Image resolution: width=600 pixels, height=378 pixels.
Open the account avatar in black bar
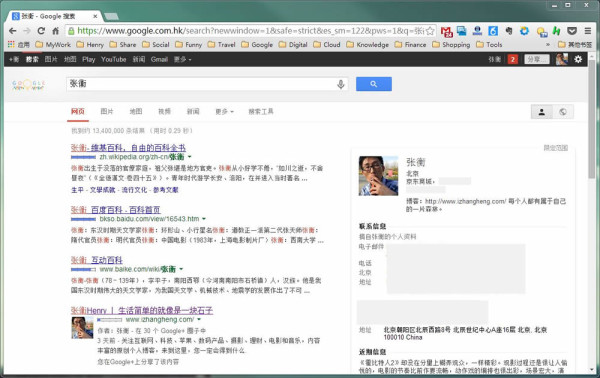[x=562, y=59]
